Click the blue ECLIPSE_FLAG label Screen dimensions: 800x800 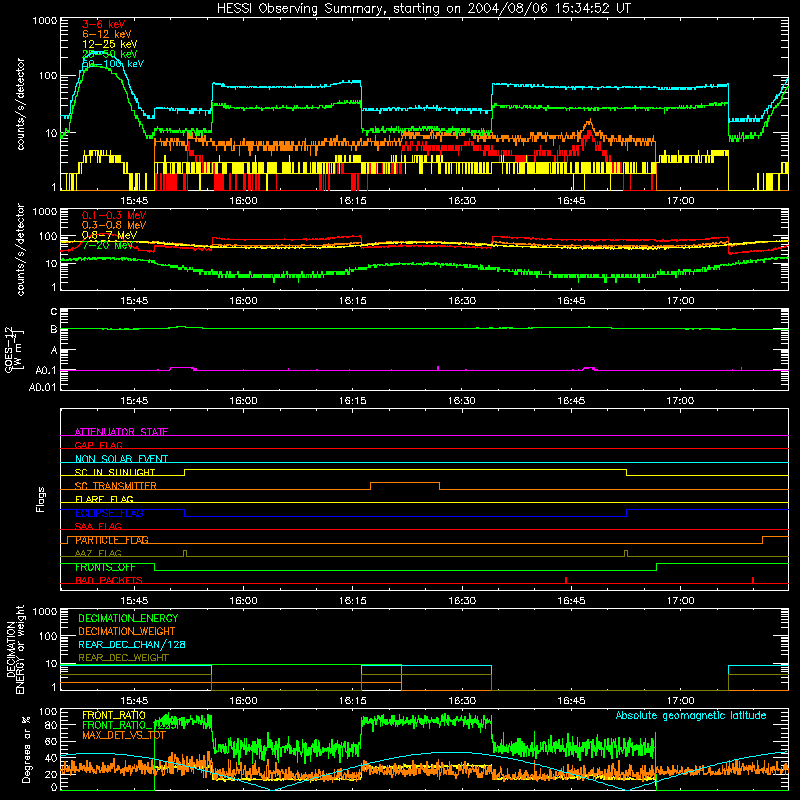pos(109,513)
